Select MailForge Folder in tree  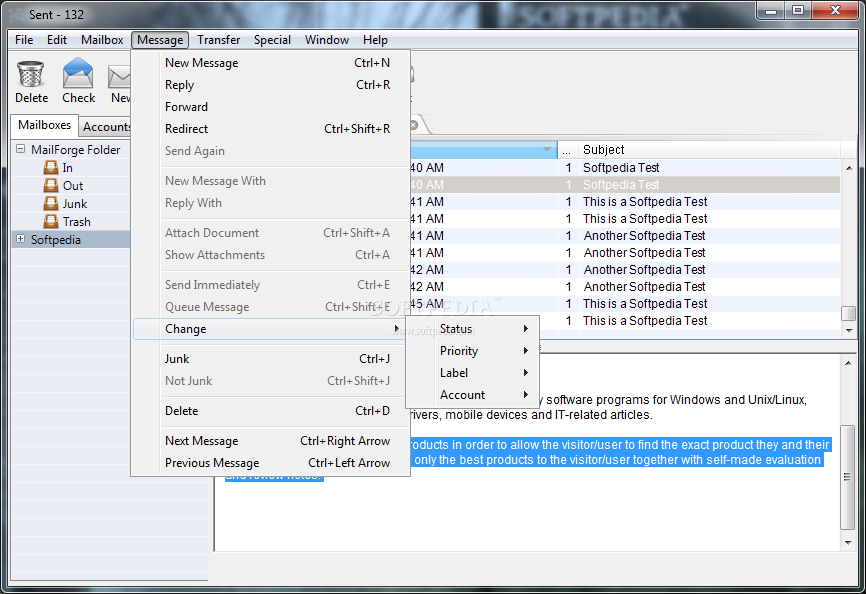[x=75, y=150]
